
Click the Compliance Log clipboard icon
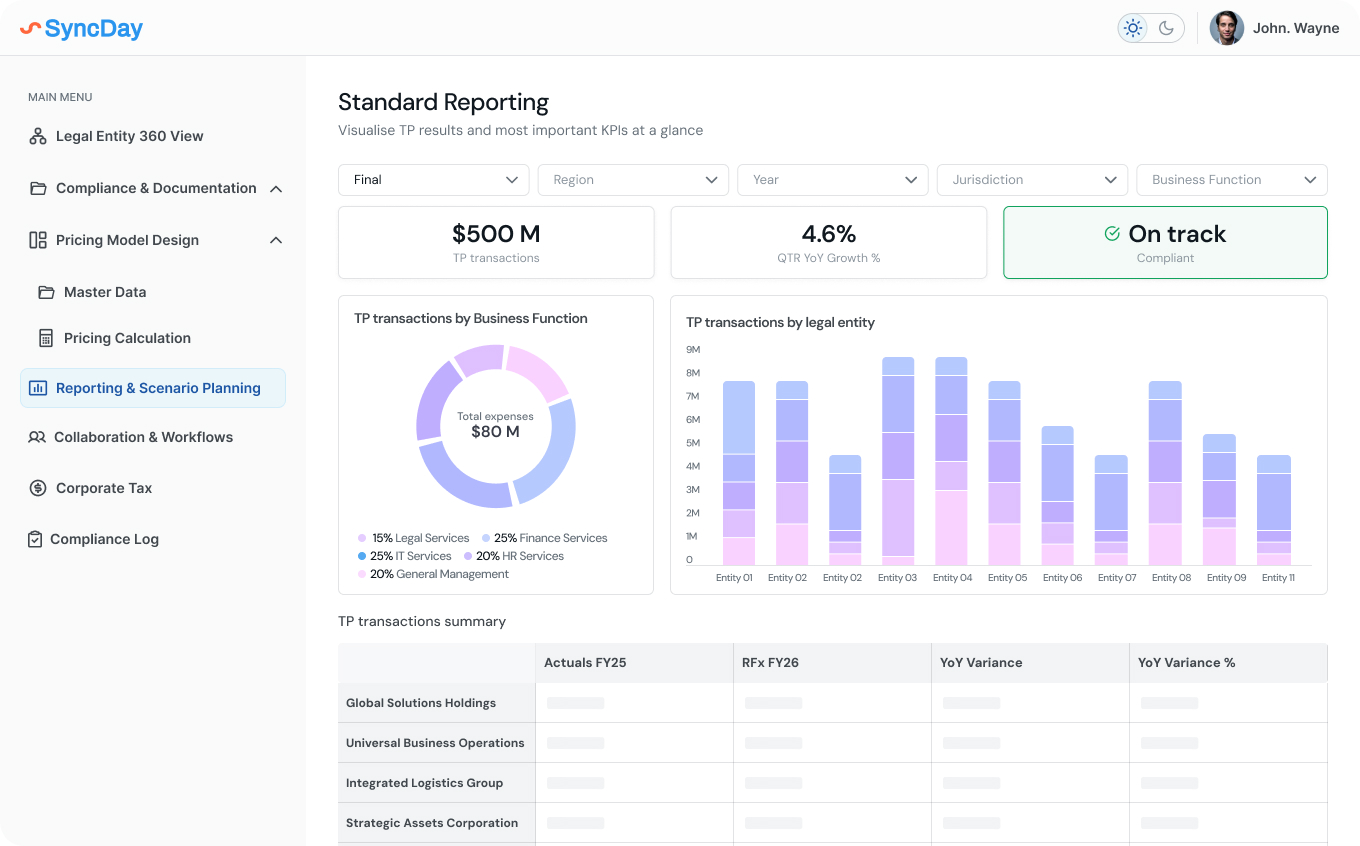click(x=35, y=539)
